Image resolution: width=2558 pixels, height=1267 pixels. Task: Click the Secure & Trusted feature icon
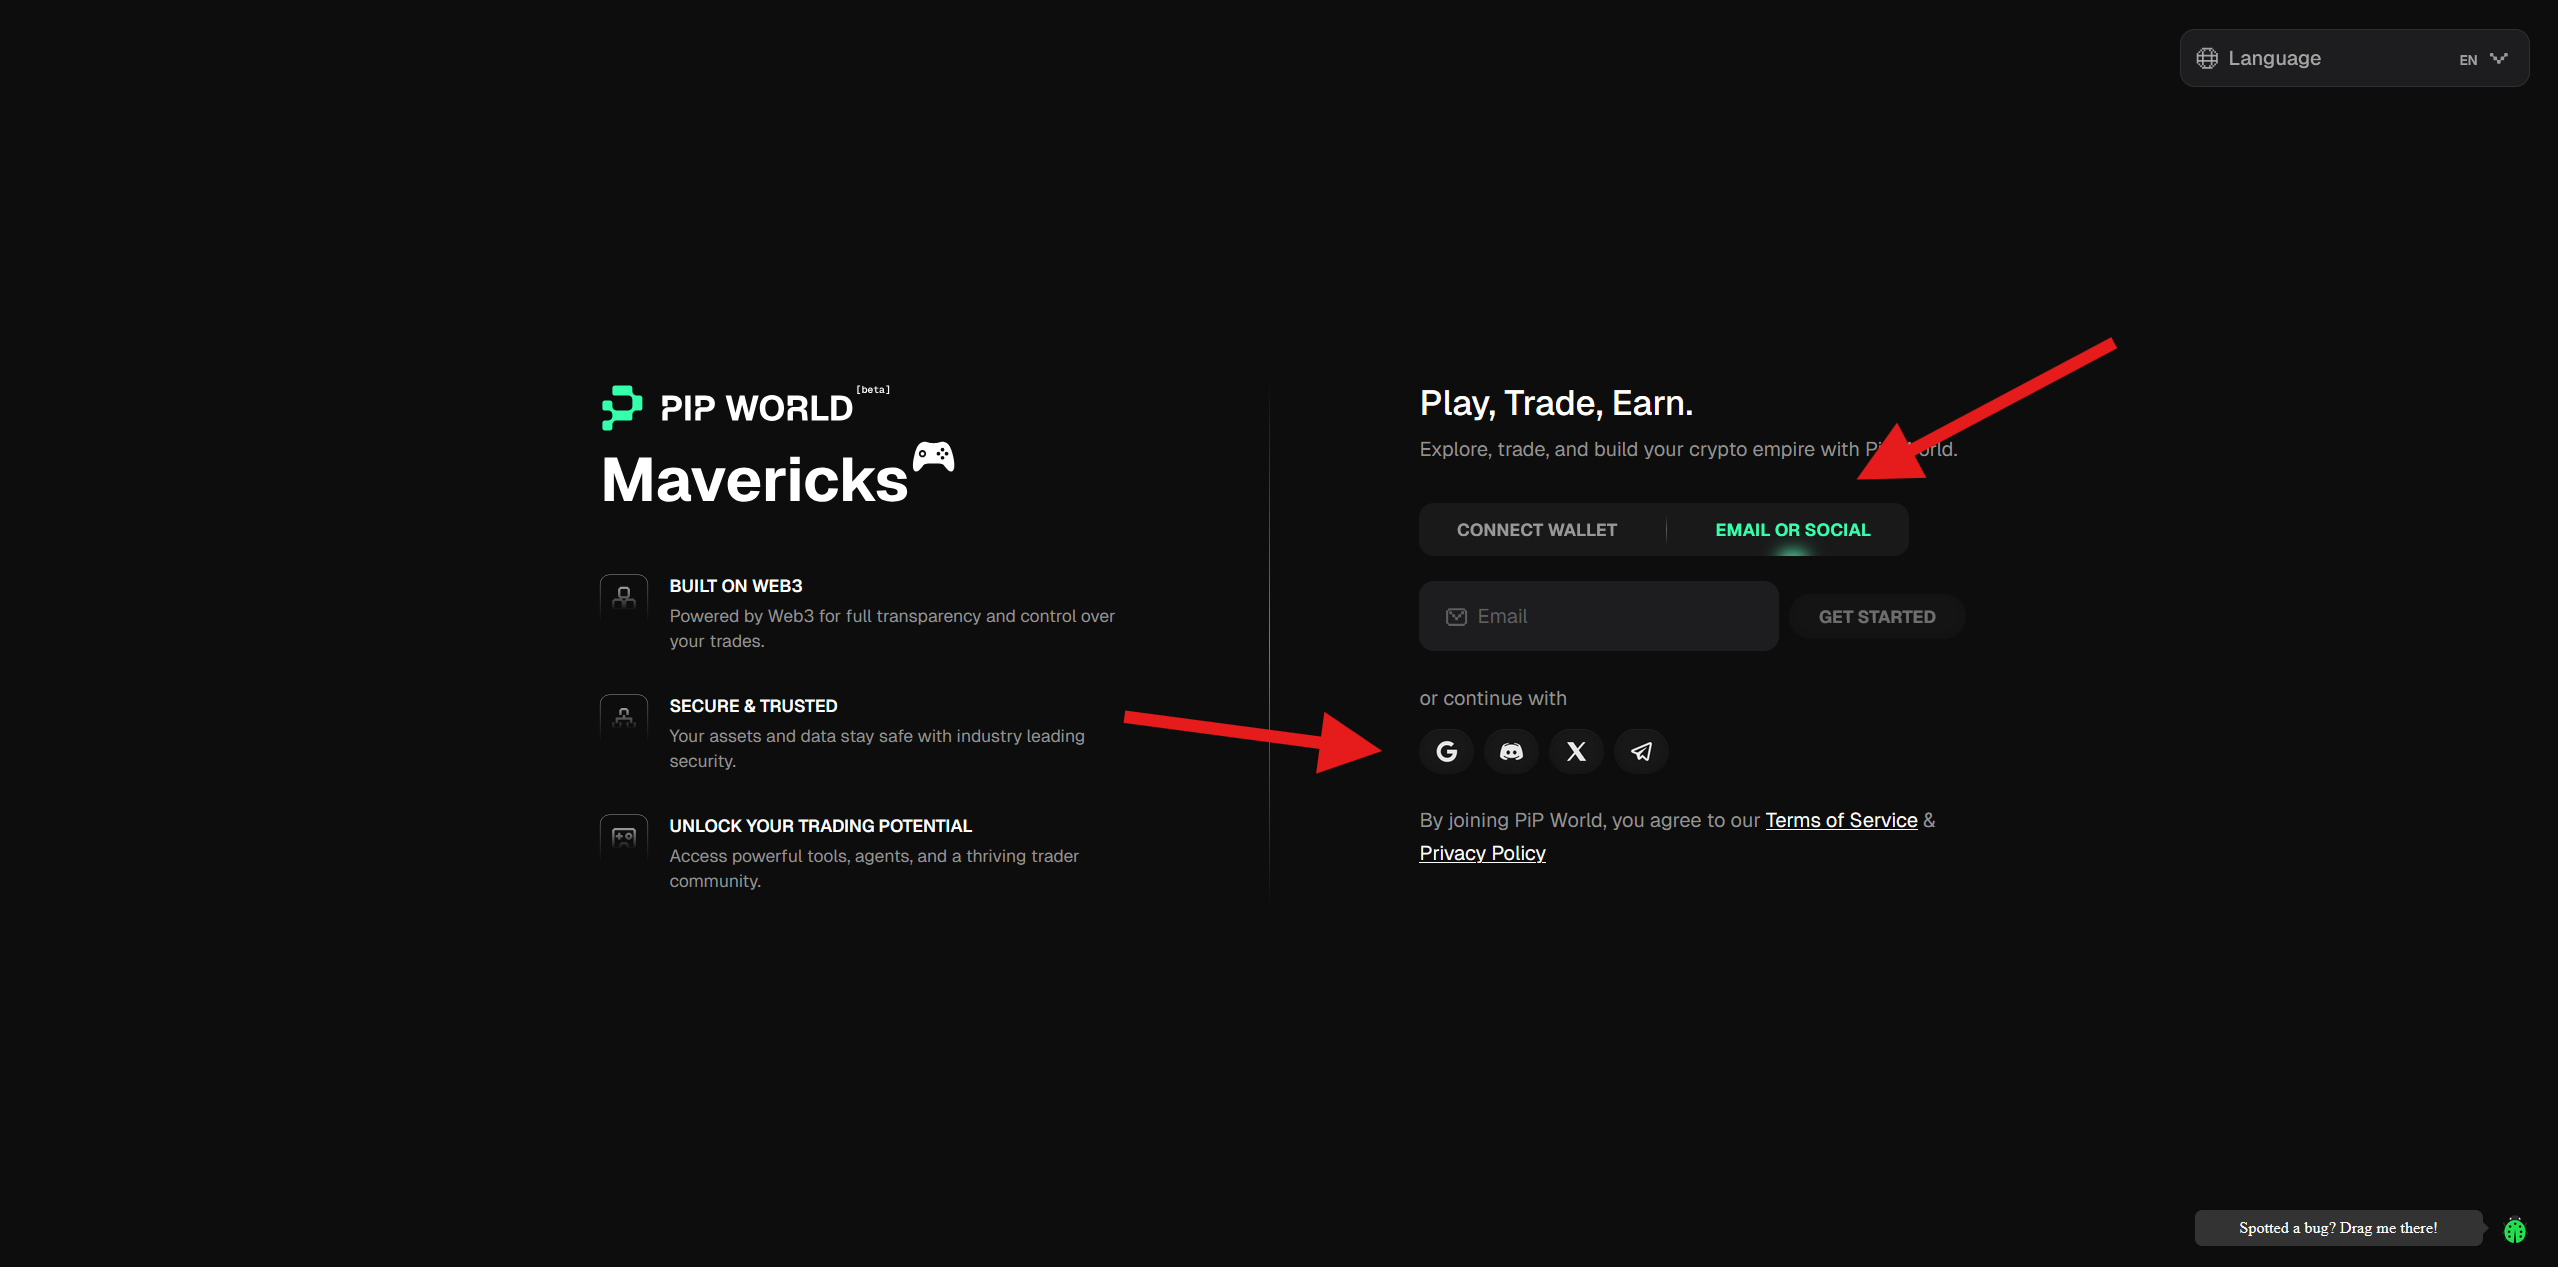(624, 717)
